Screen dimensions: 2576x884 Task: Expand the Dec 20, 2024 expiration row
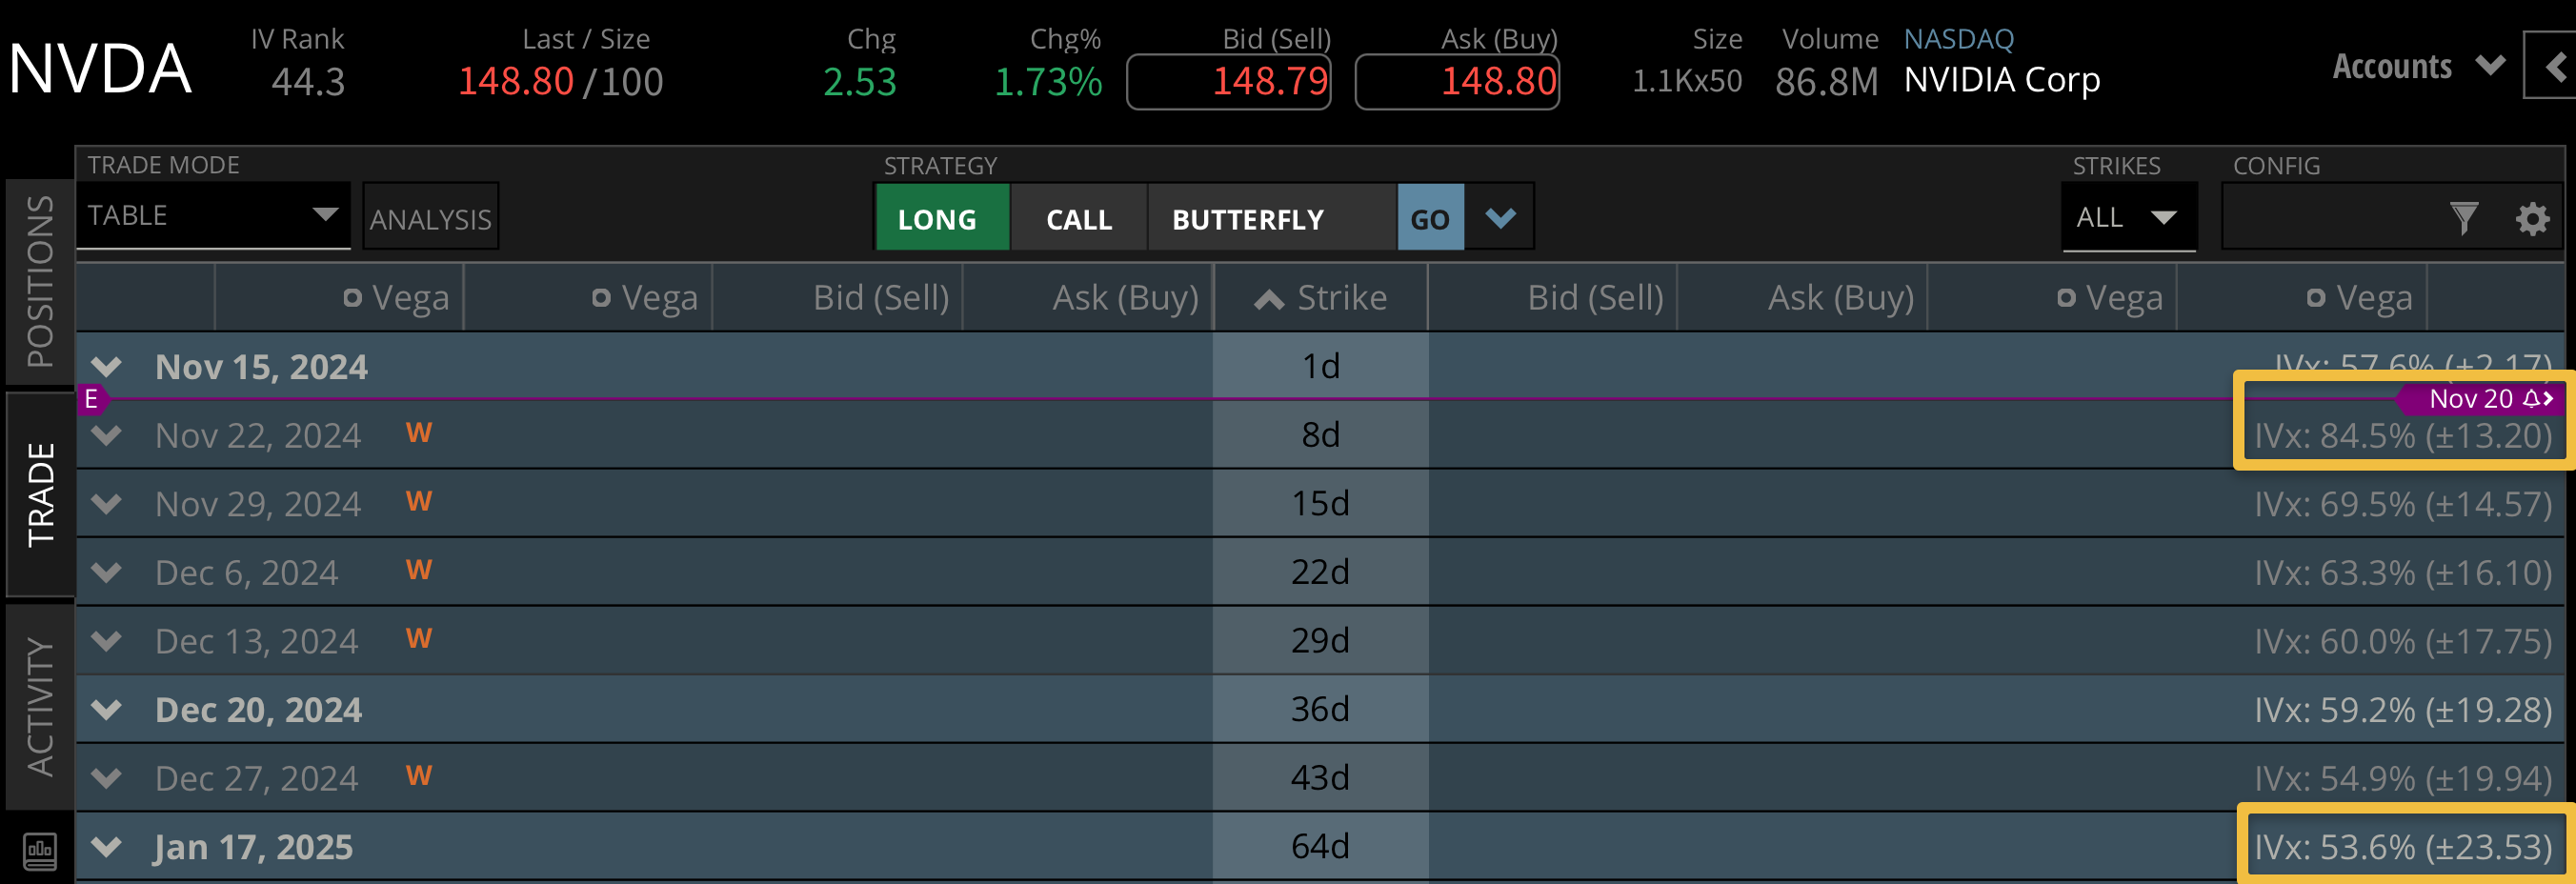click(x=107, y=709)
